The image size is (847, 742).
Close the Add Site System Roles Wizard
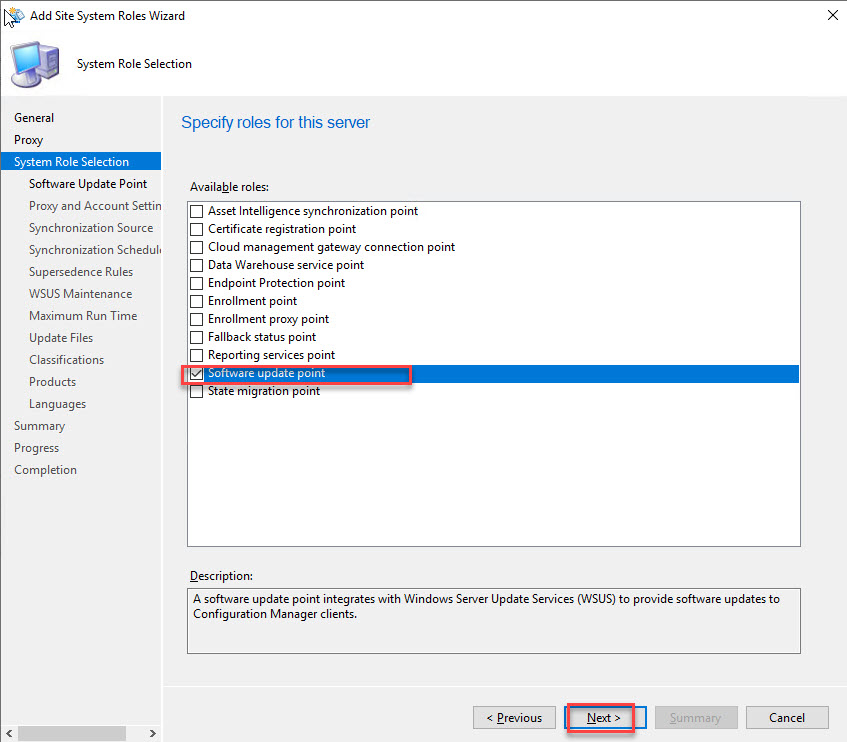tap(833, 16)
